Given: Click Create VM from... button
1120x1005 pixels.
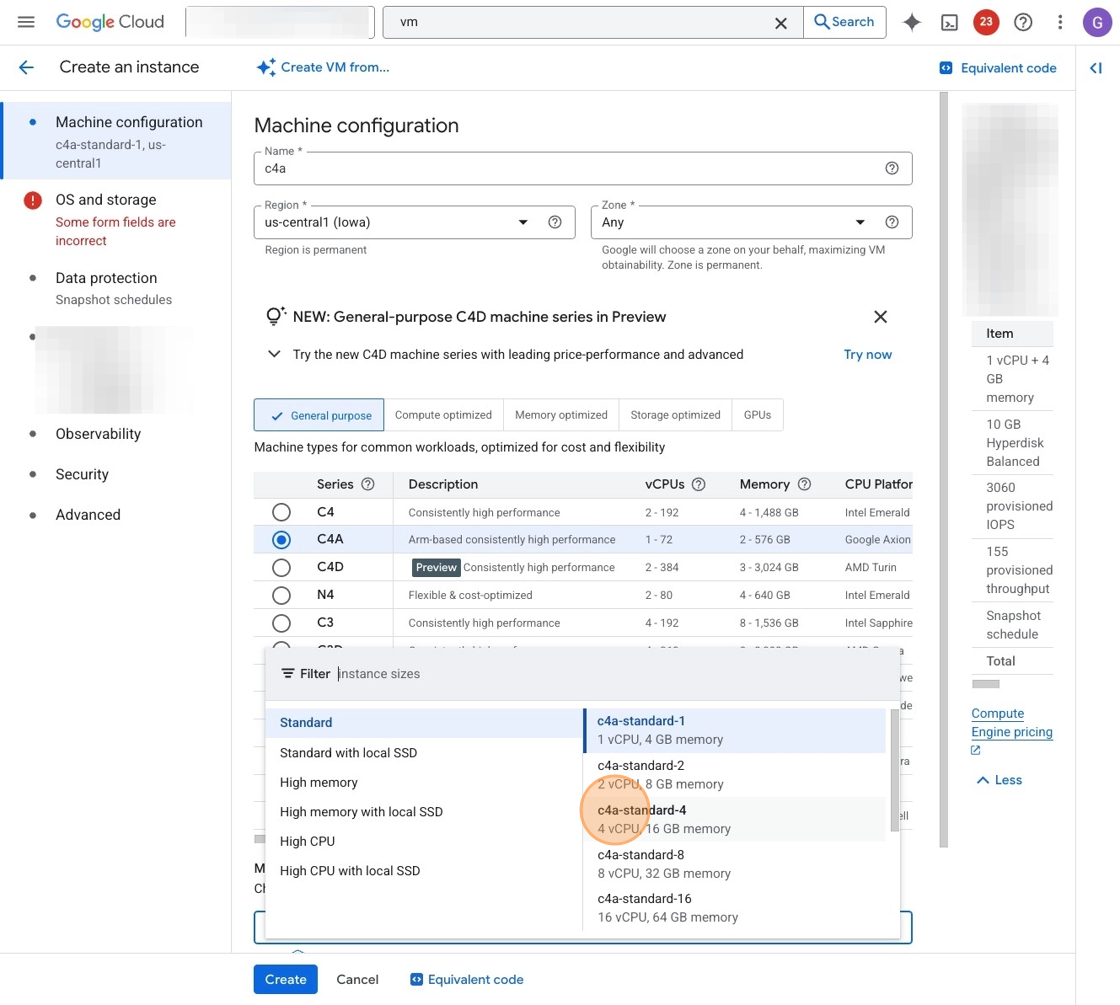Looking at the screenshot, I should [x=323, y=67].
